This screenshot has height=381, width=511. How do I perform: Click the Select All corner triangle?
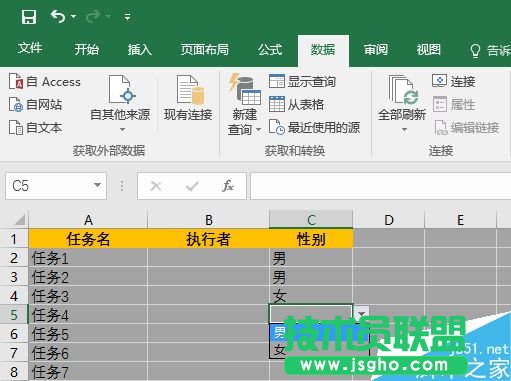coord(20,220)
